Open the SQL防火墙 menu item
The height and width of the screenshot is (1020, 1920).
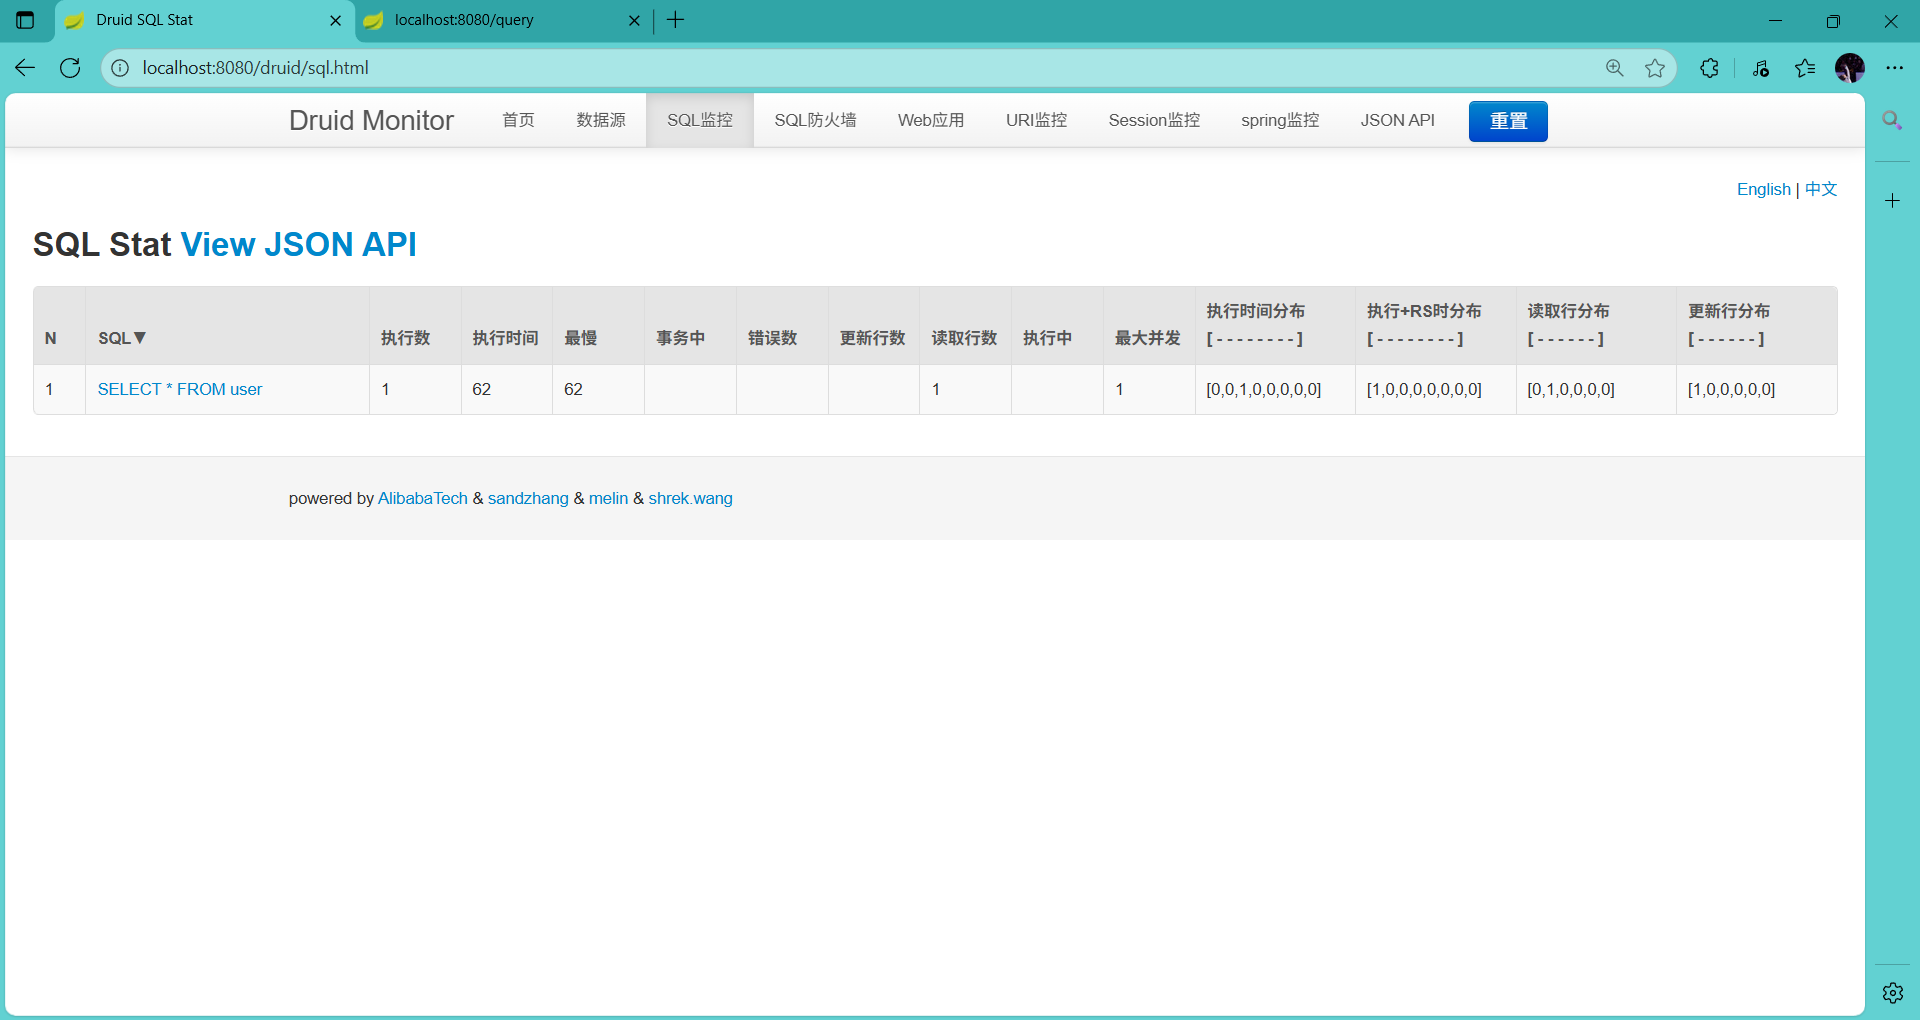[815, 121]
